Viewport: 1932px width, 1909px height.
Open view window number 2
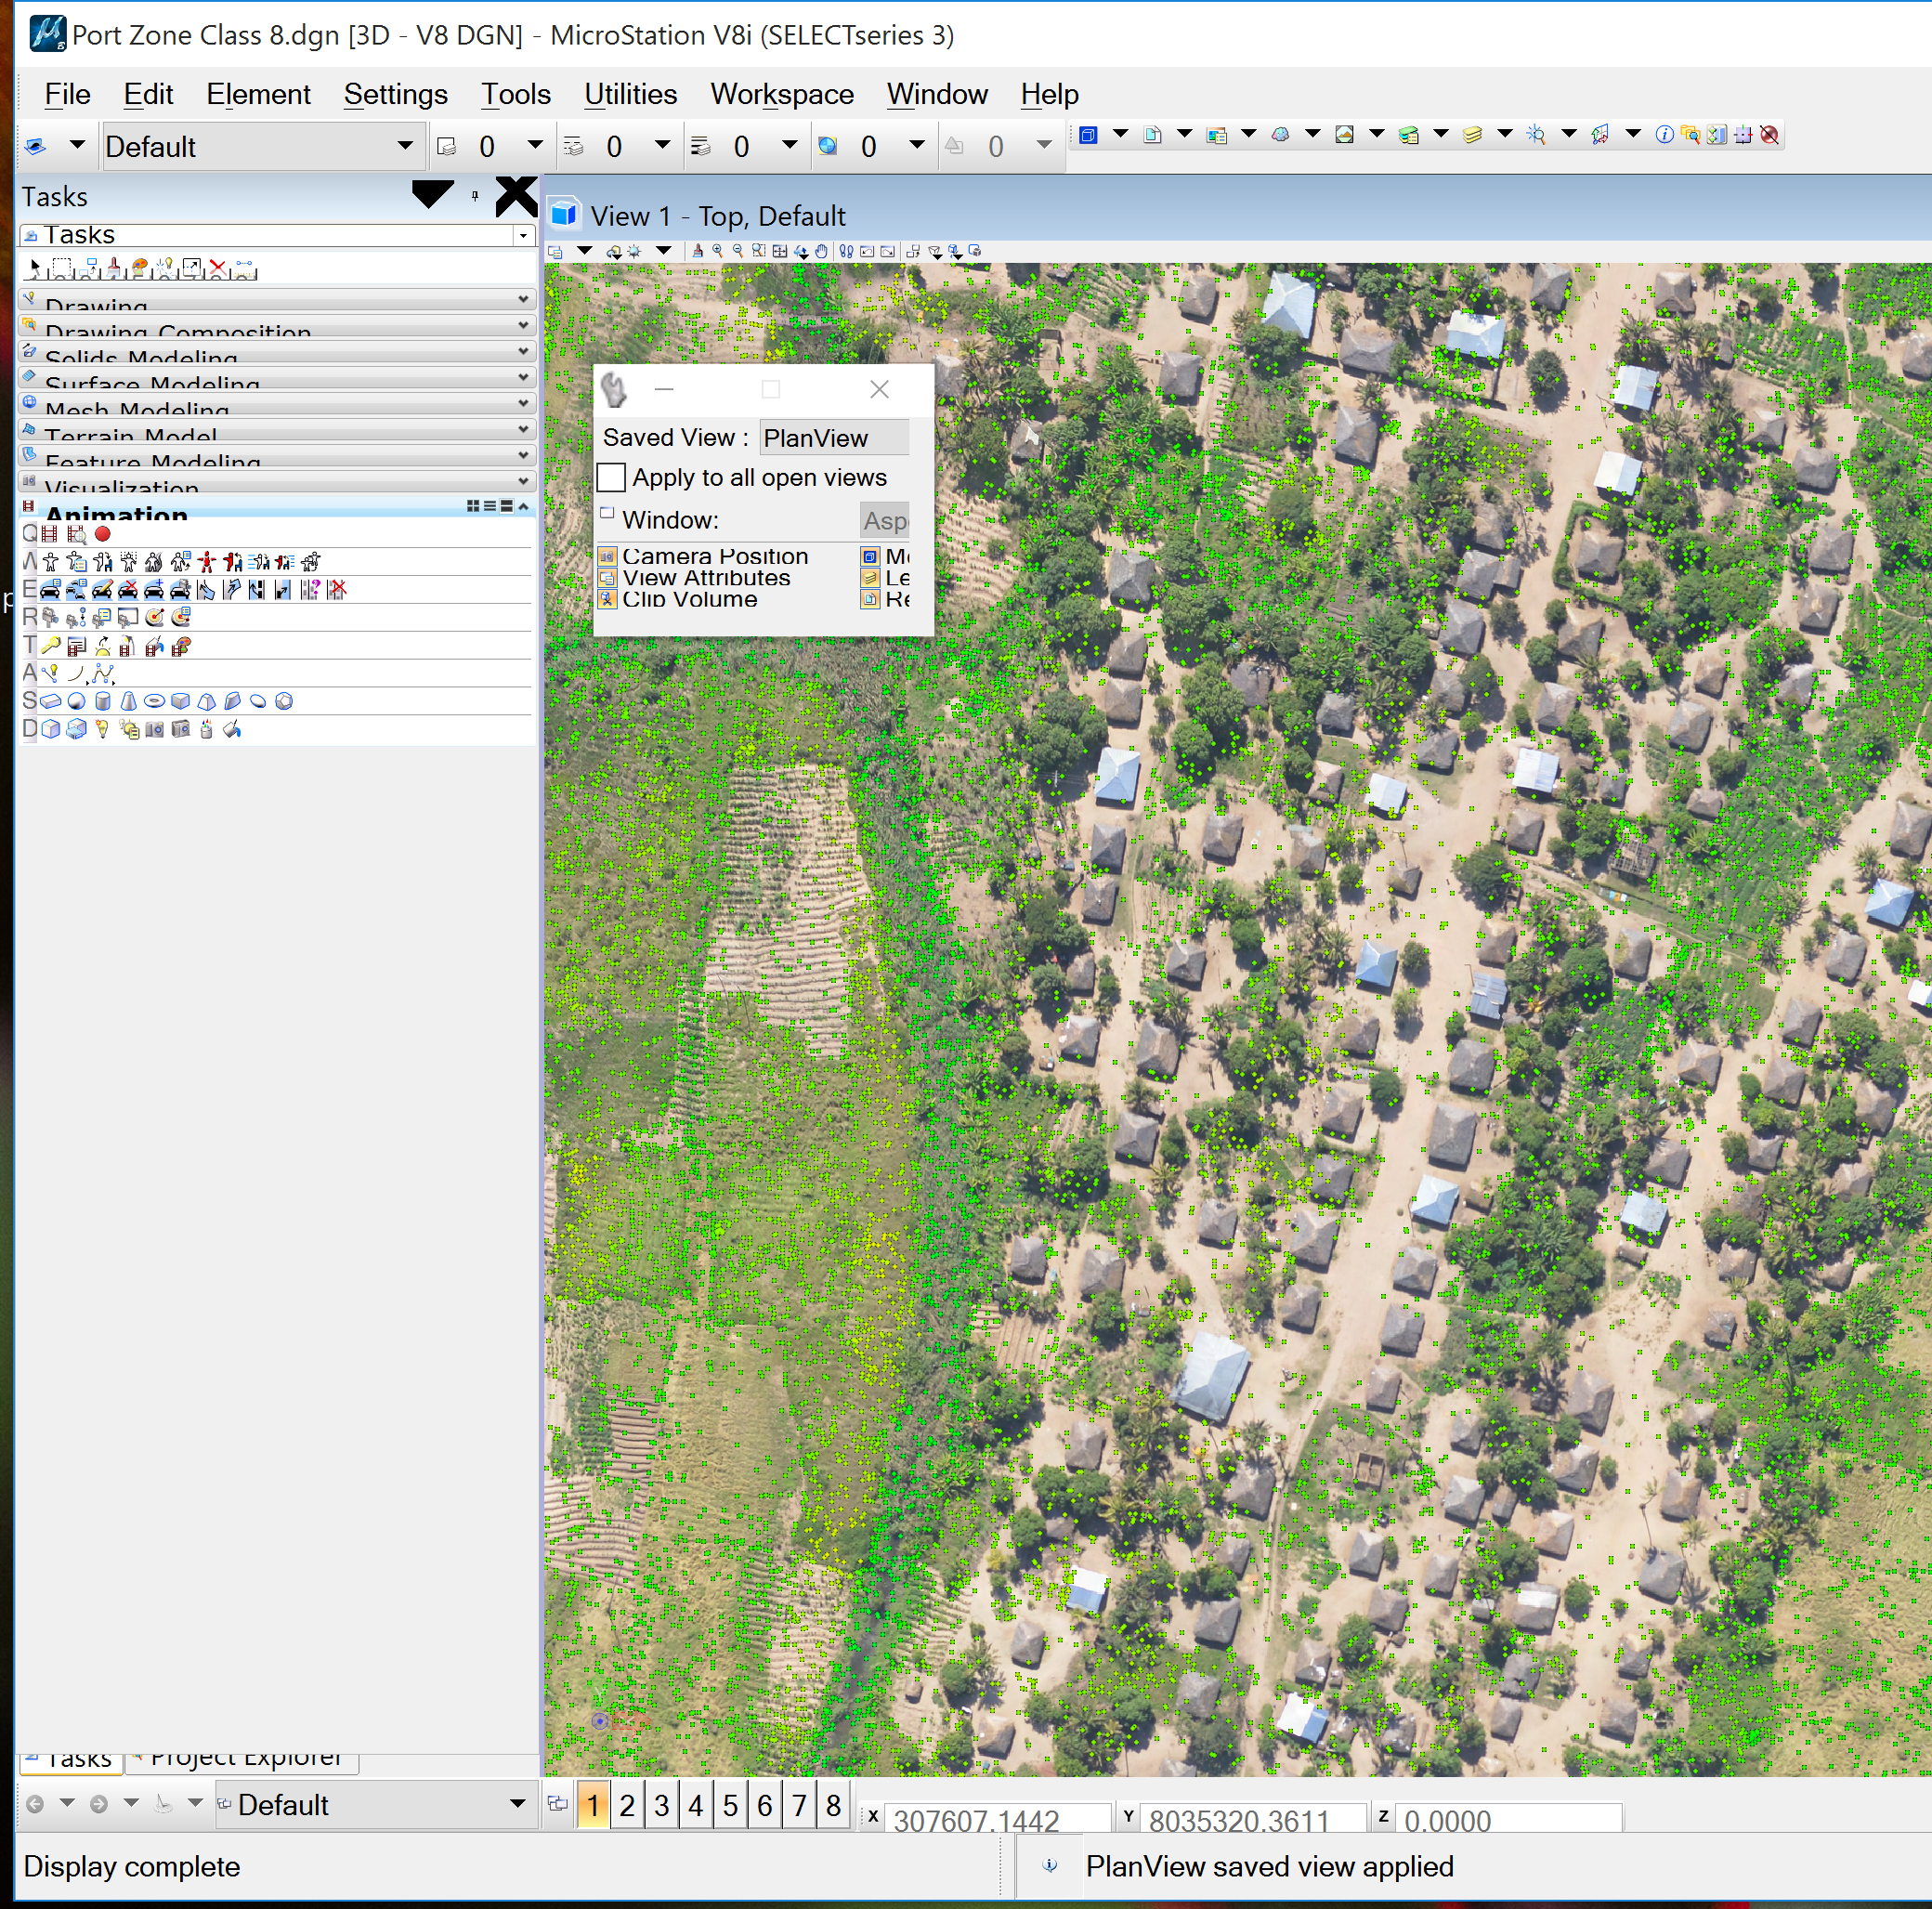pos(627,1805)
